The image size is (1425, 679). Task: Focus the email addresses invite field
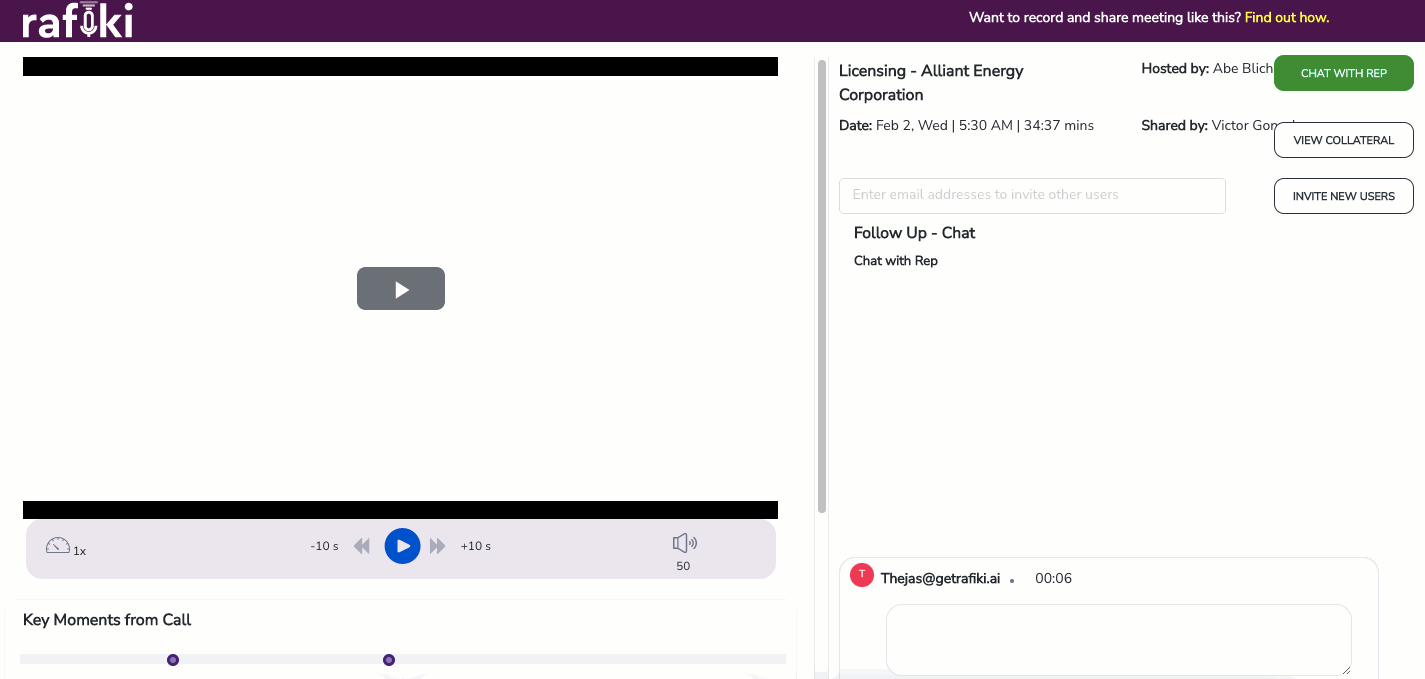(x=1032, y=195)
